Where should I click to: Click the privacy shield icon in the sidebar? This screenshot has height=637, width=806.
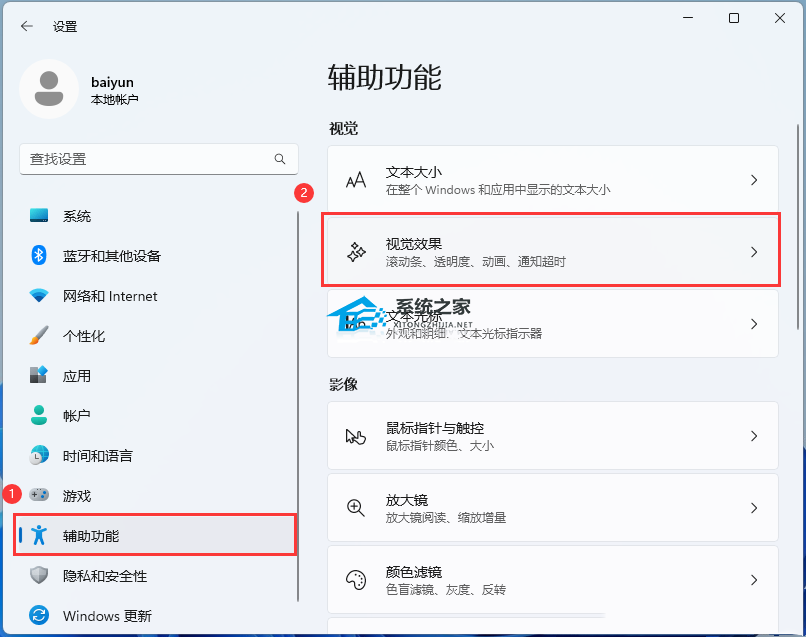point(39,575)
